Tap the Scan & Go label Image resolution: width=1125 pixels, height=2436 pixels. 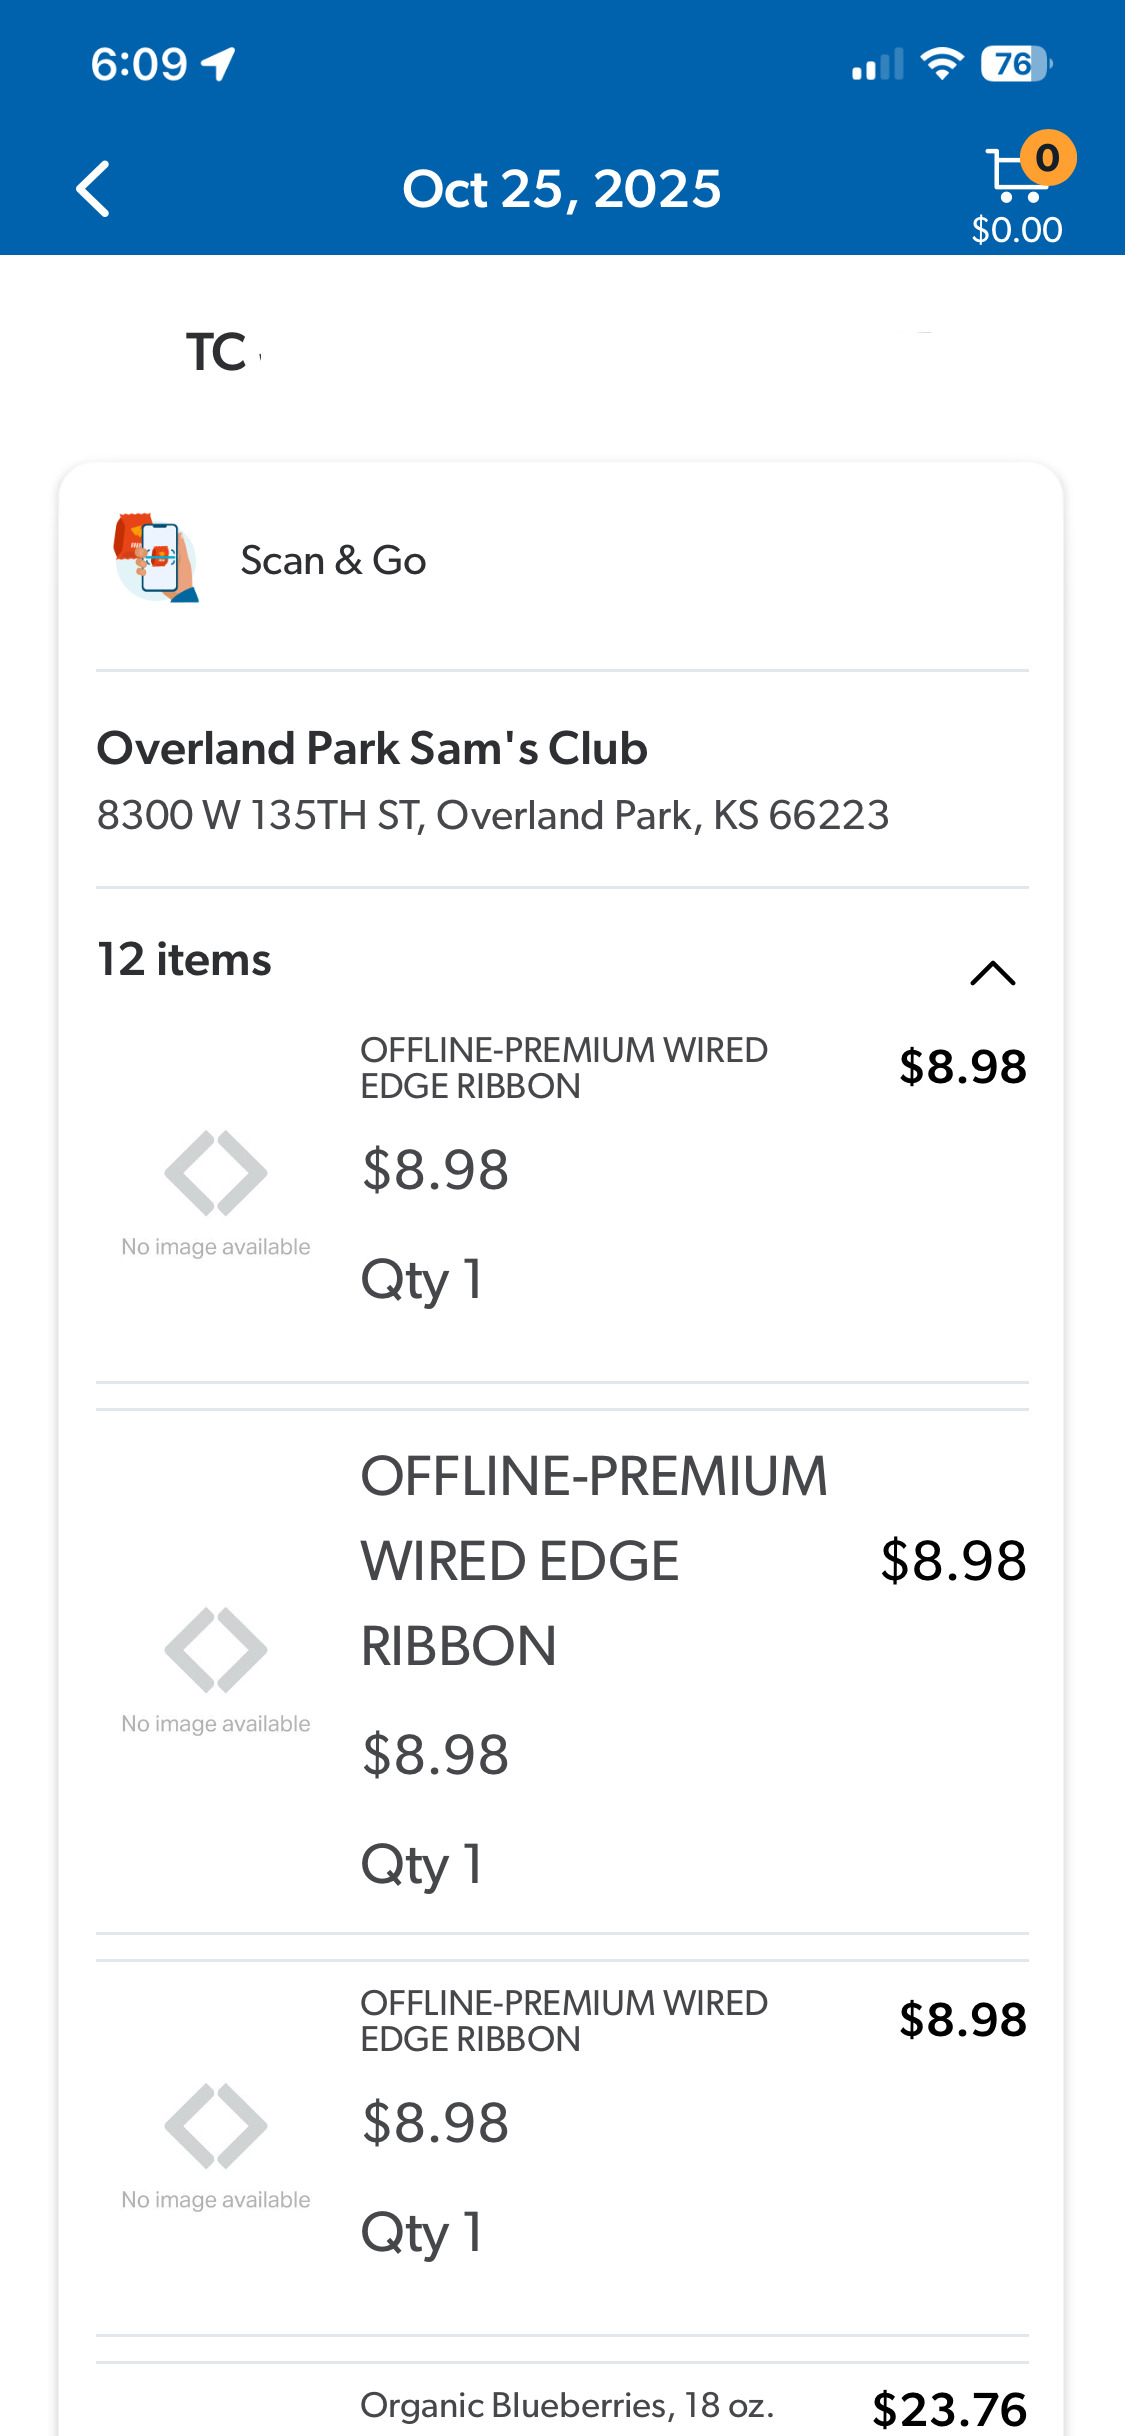point(333,561)
